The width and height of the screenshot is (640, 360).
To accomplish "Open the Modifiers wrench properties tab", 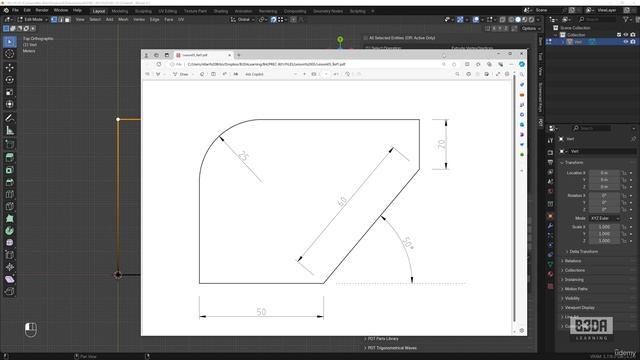I will pos(550,226).
